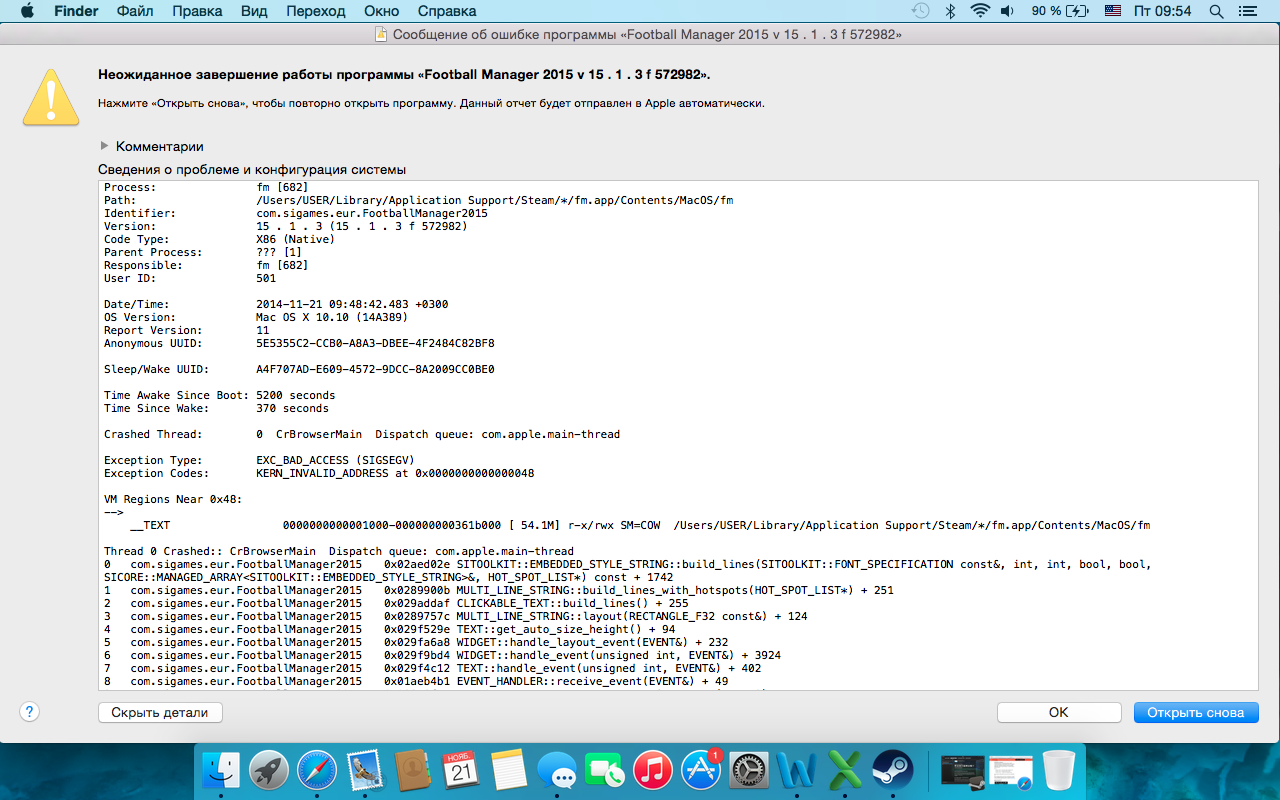Open the Trash in Dock

[x=1057, y=771]
